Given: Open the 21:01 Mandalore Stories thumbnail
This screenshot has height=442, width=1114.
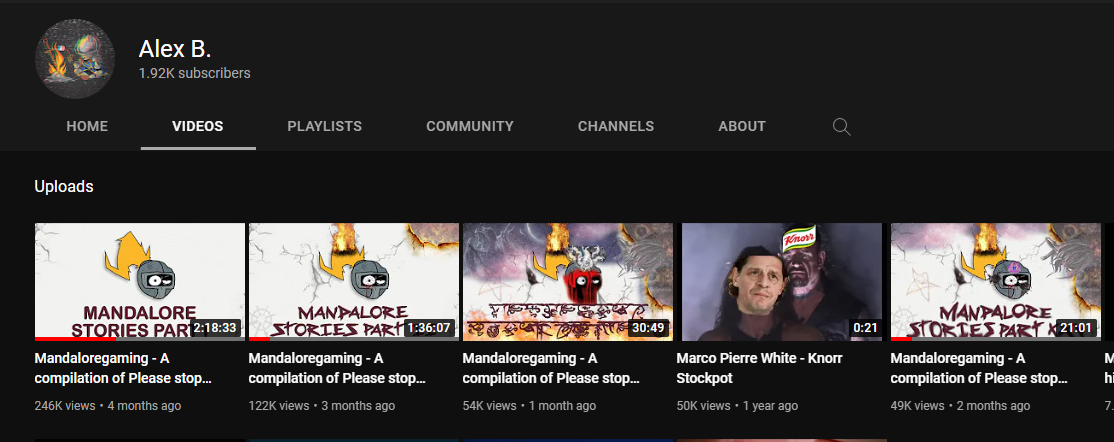Looking at the screenshot, I should pos(995,282).
